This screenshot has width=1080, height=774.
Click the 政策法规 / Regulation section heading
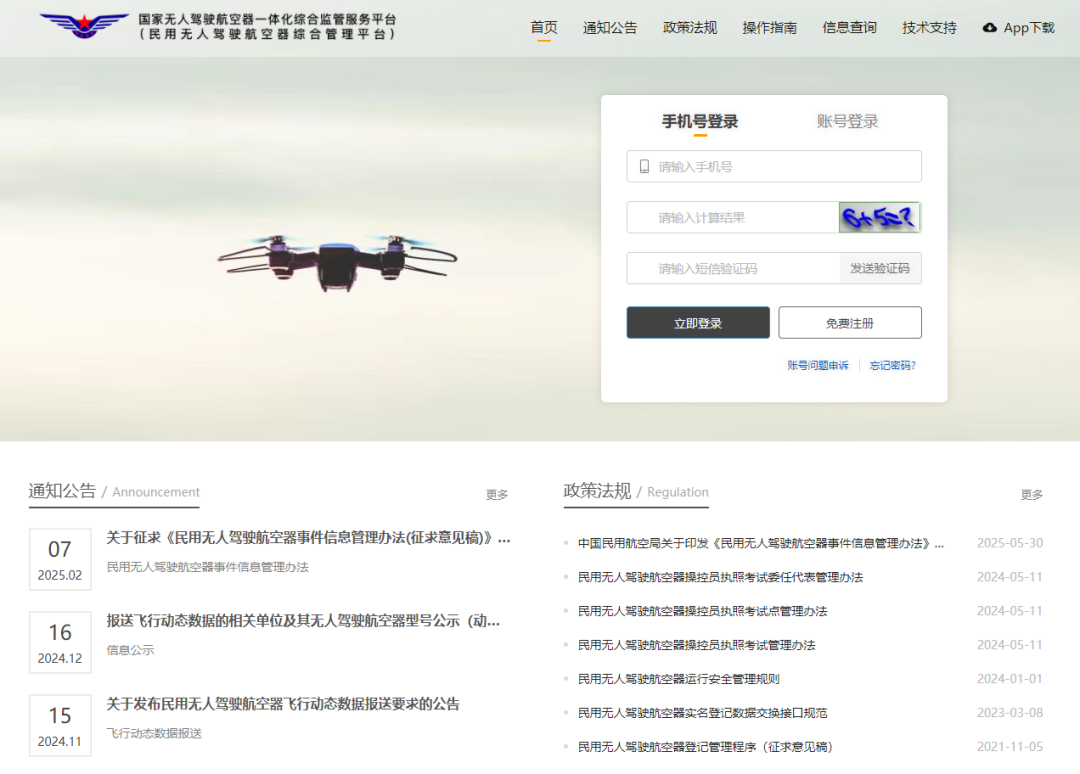[636, 492]
